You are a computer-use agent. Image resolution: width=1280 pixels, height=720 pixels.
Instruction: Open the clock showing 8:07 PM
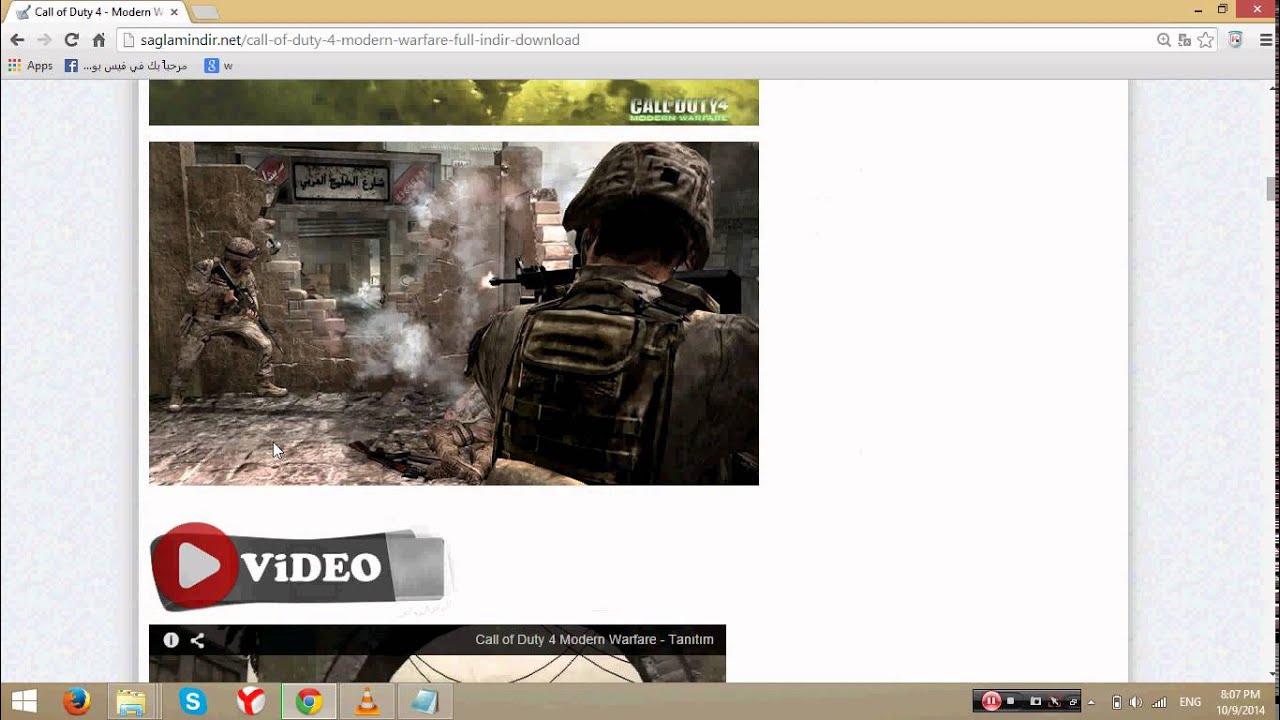(x=1240, y=701)
